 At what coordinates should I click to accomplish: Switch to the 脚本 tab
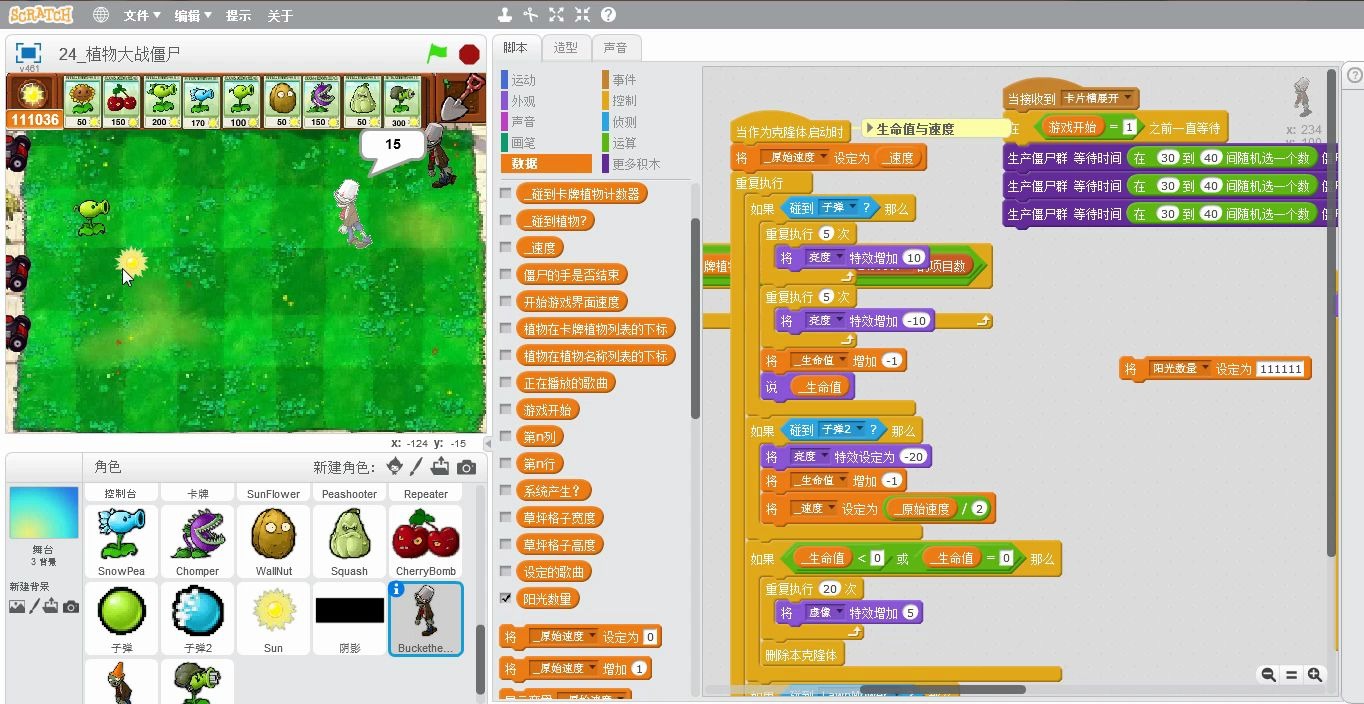coord(515,47)
